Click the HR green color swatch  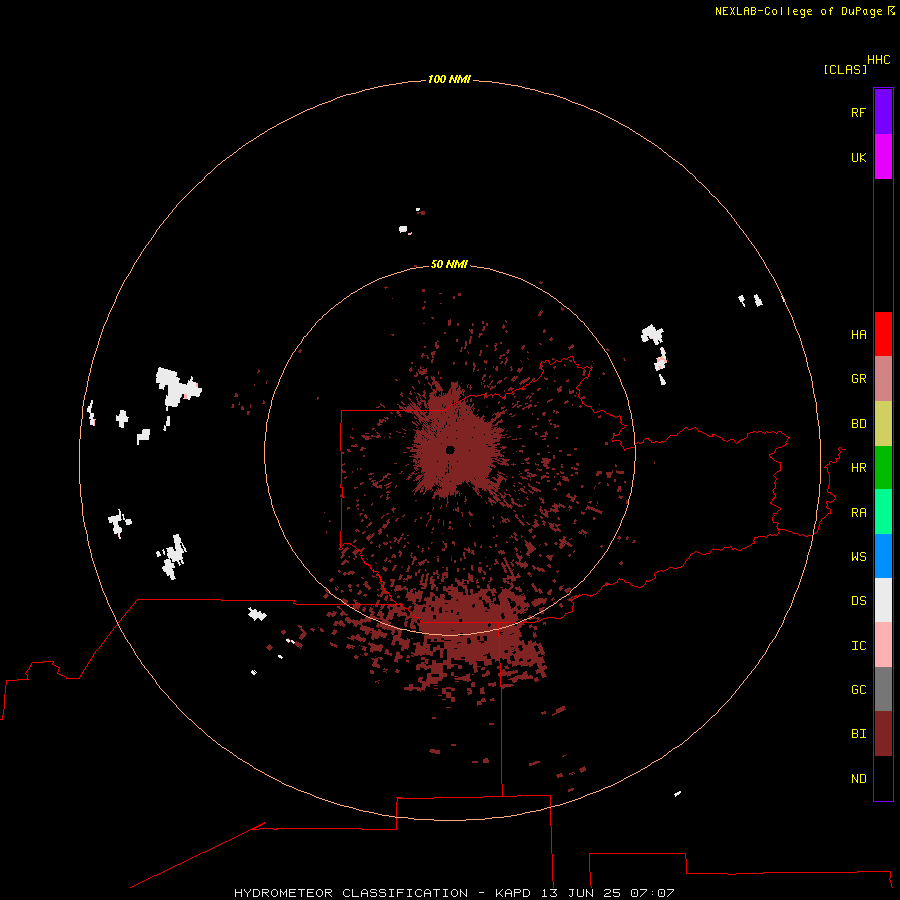883,468
